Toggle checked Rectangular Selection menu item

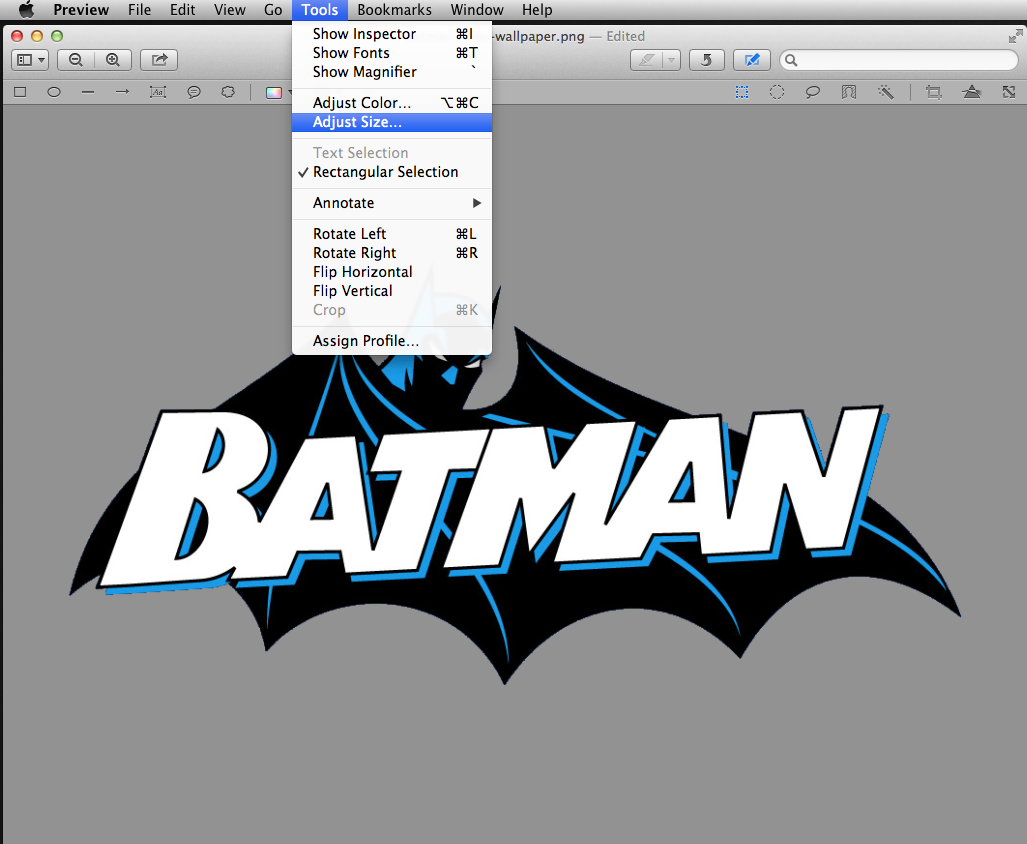click(x=392, y=172)
